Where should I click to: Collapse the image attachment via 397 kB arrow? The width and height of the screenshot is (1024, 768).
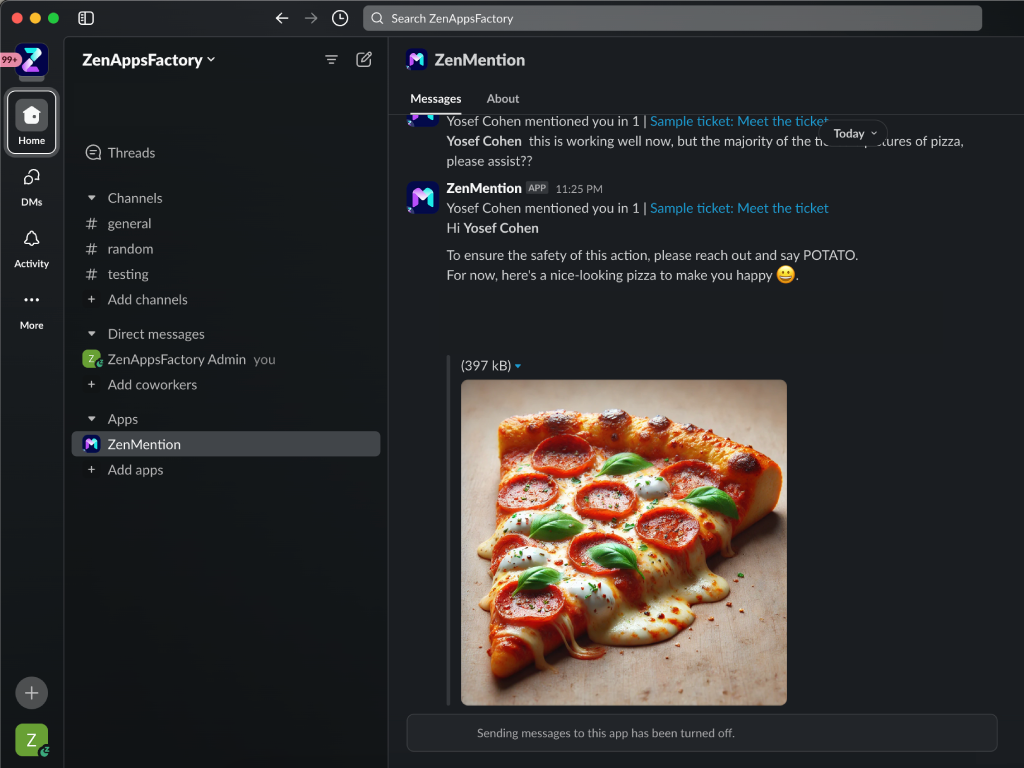click(x=518, y=367)
